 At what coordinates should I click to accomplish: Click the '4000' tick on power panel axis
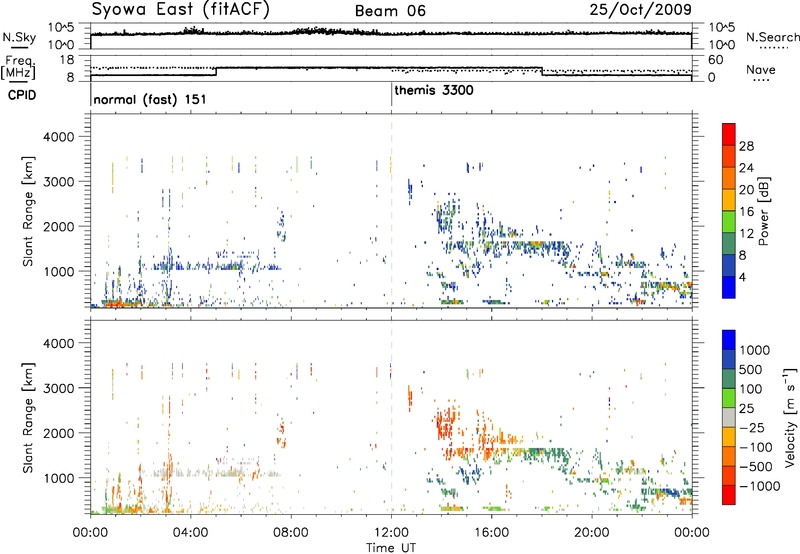pyautogui.click(x=58, y=137)
